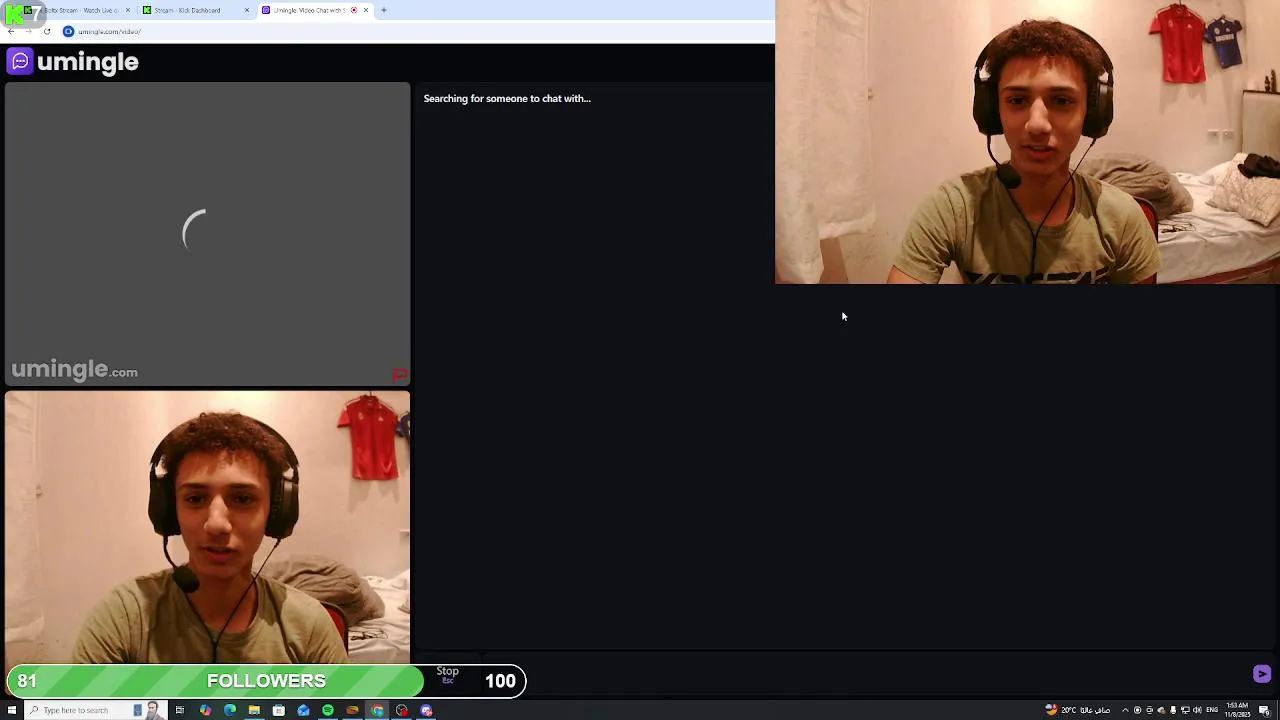Click the site info icon beside the URL

(x=69, y=31)
